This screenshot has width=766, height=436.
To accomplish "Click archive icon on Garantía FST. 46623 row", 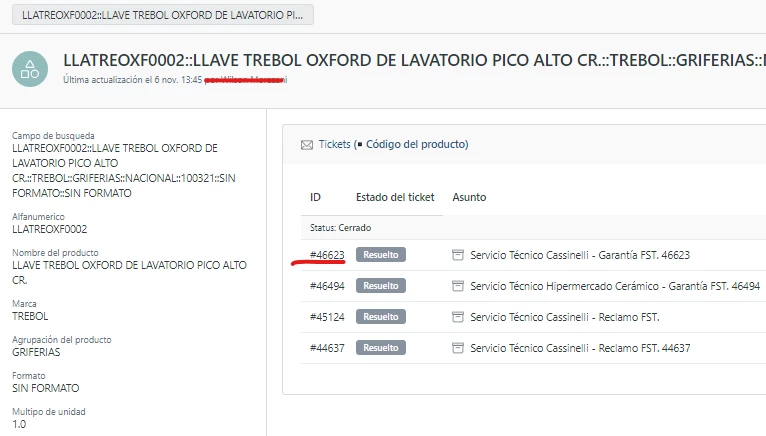I will (458, 255).
